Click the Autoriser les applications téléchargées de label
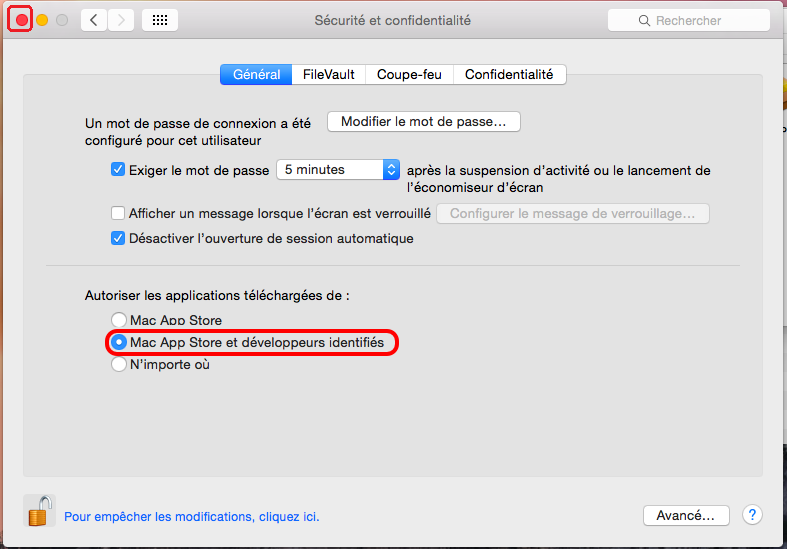This screenshot has height=549, width=787. [217, 296]
